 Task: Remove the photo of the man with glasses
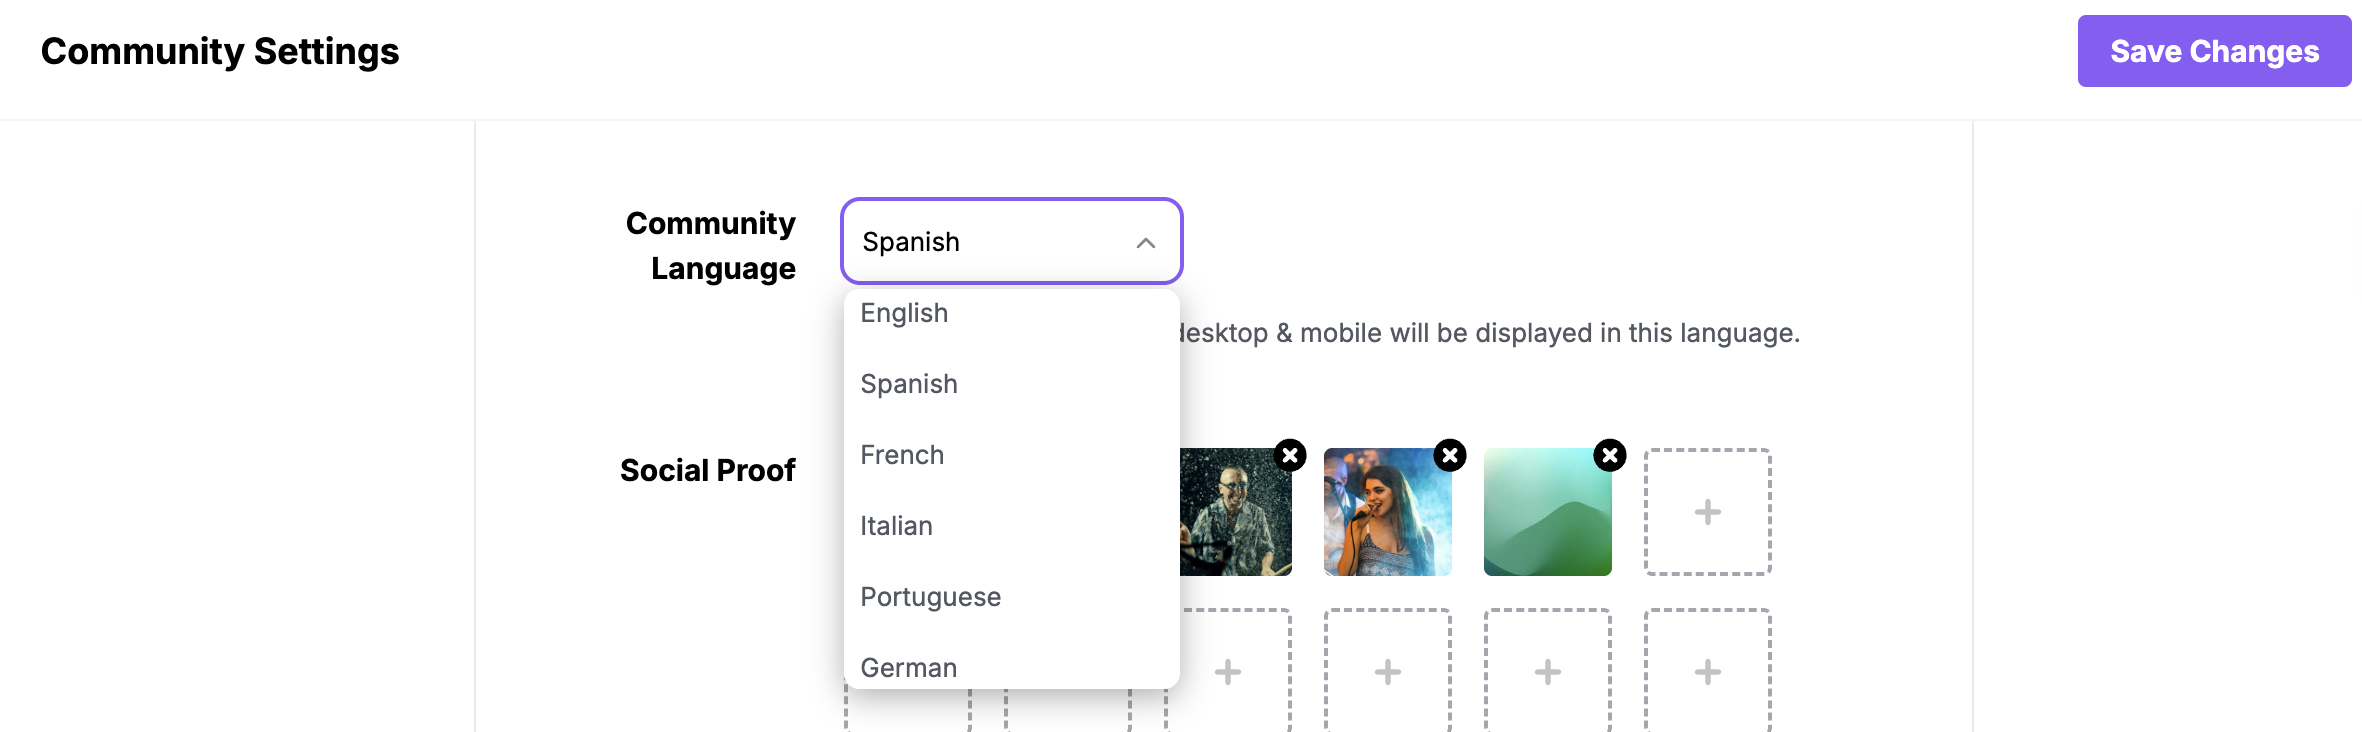coord(1290,456)
